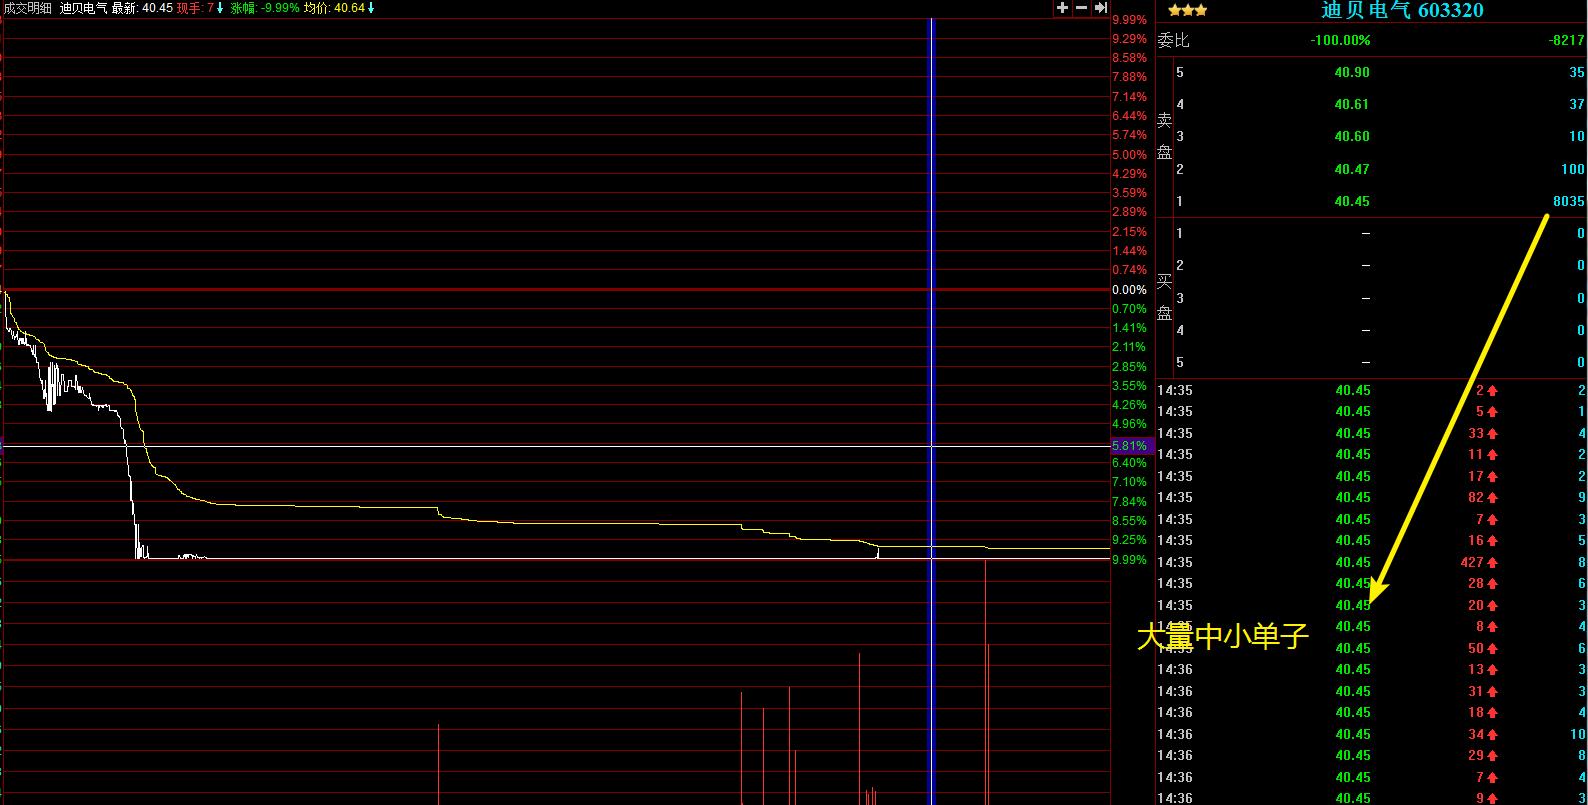
Task: Click the -8217 委差 value
Action: (1566, 41)
